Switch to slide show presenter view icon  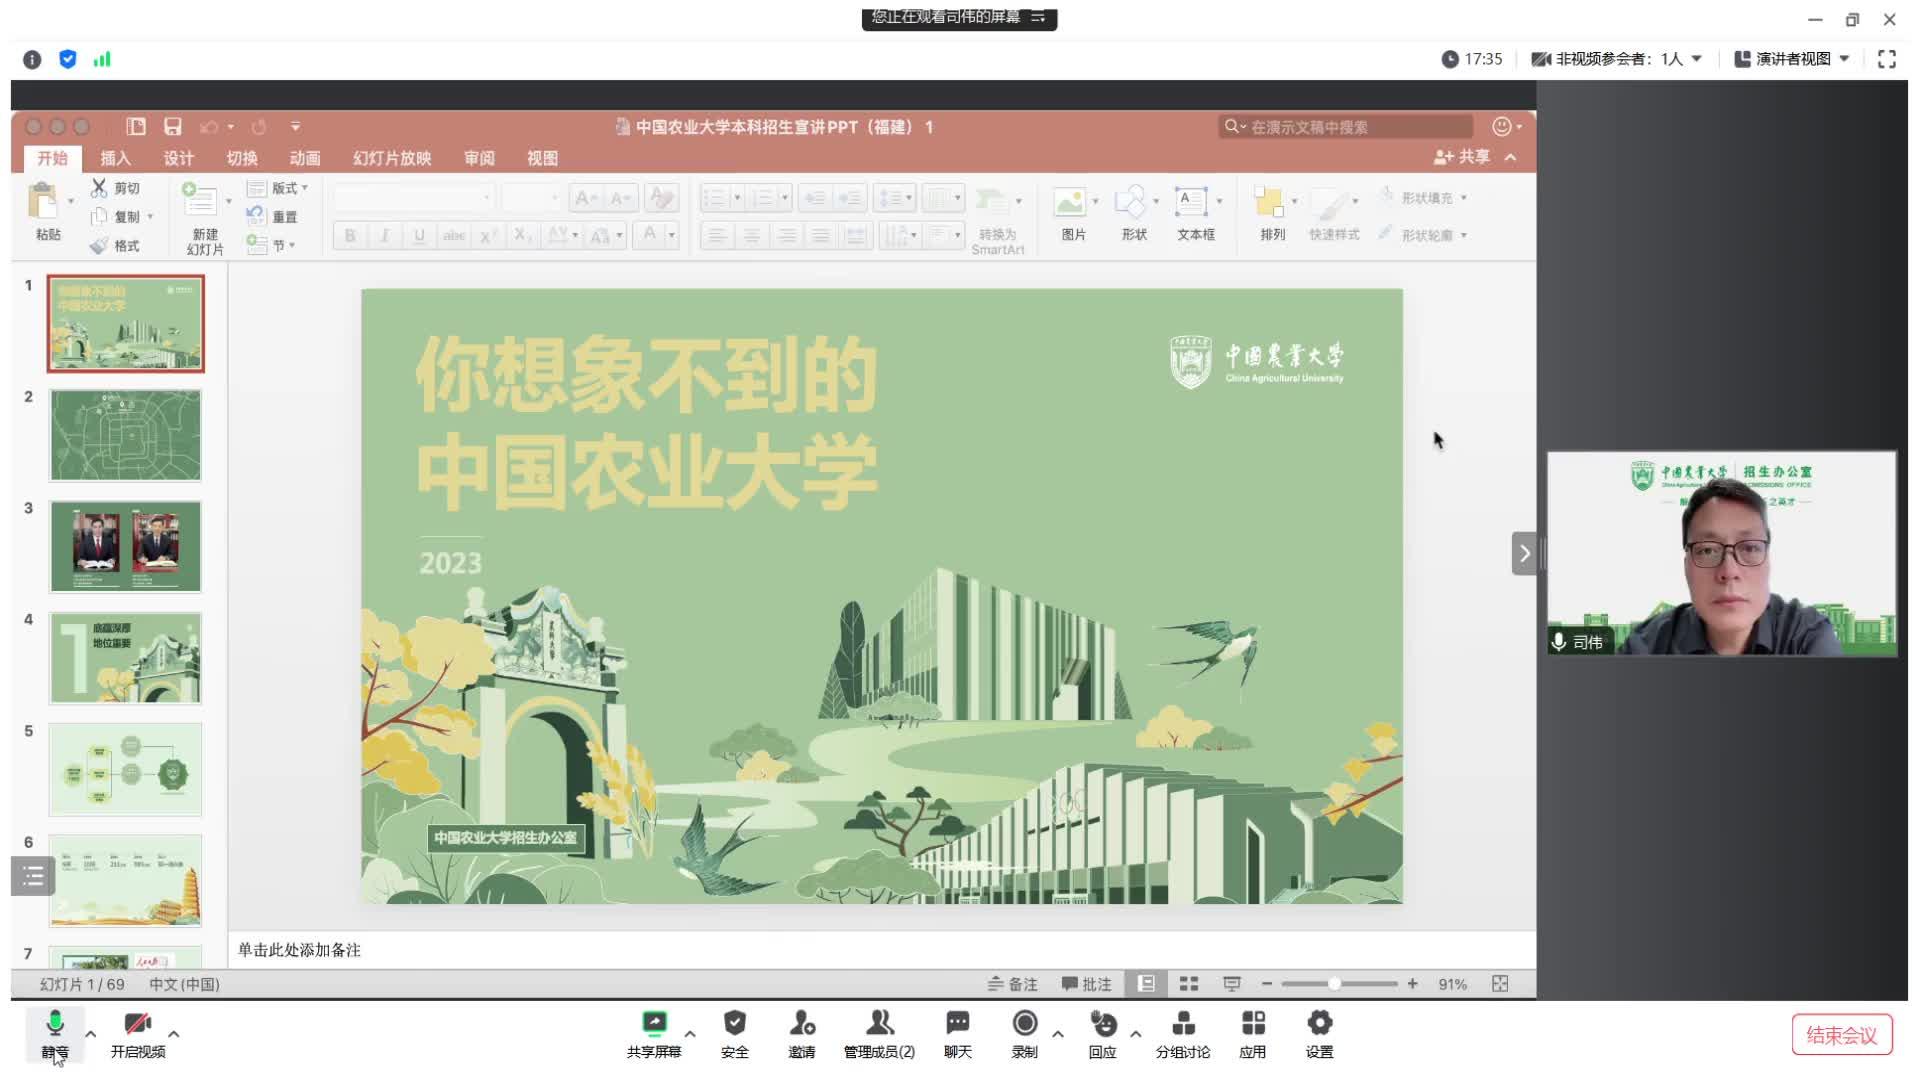click(1232, 984)
